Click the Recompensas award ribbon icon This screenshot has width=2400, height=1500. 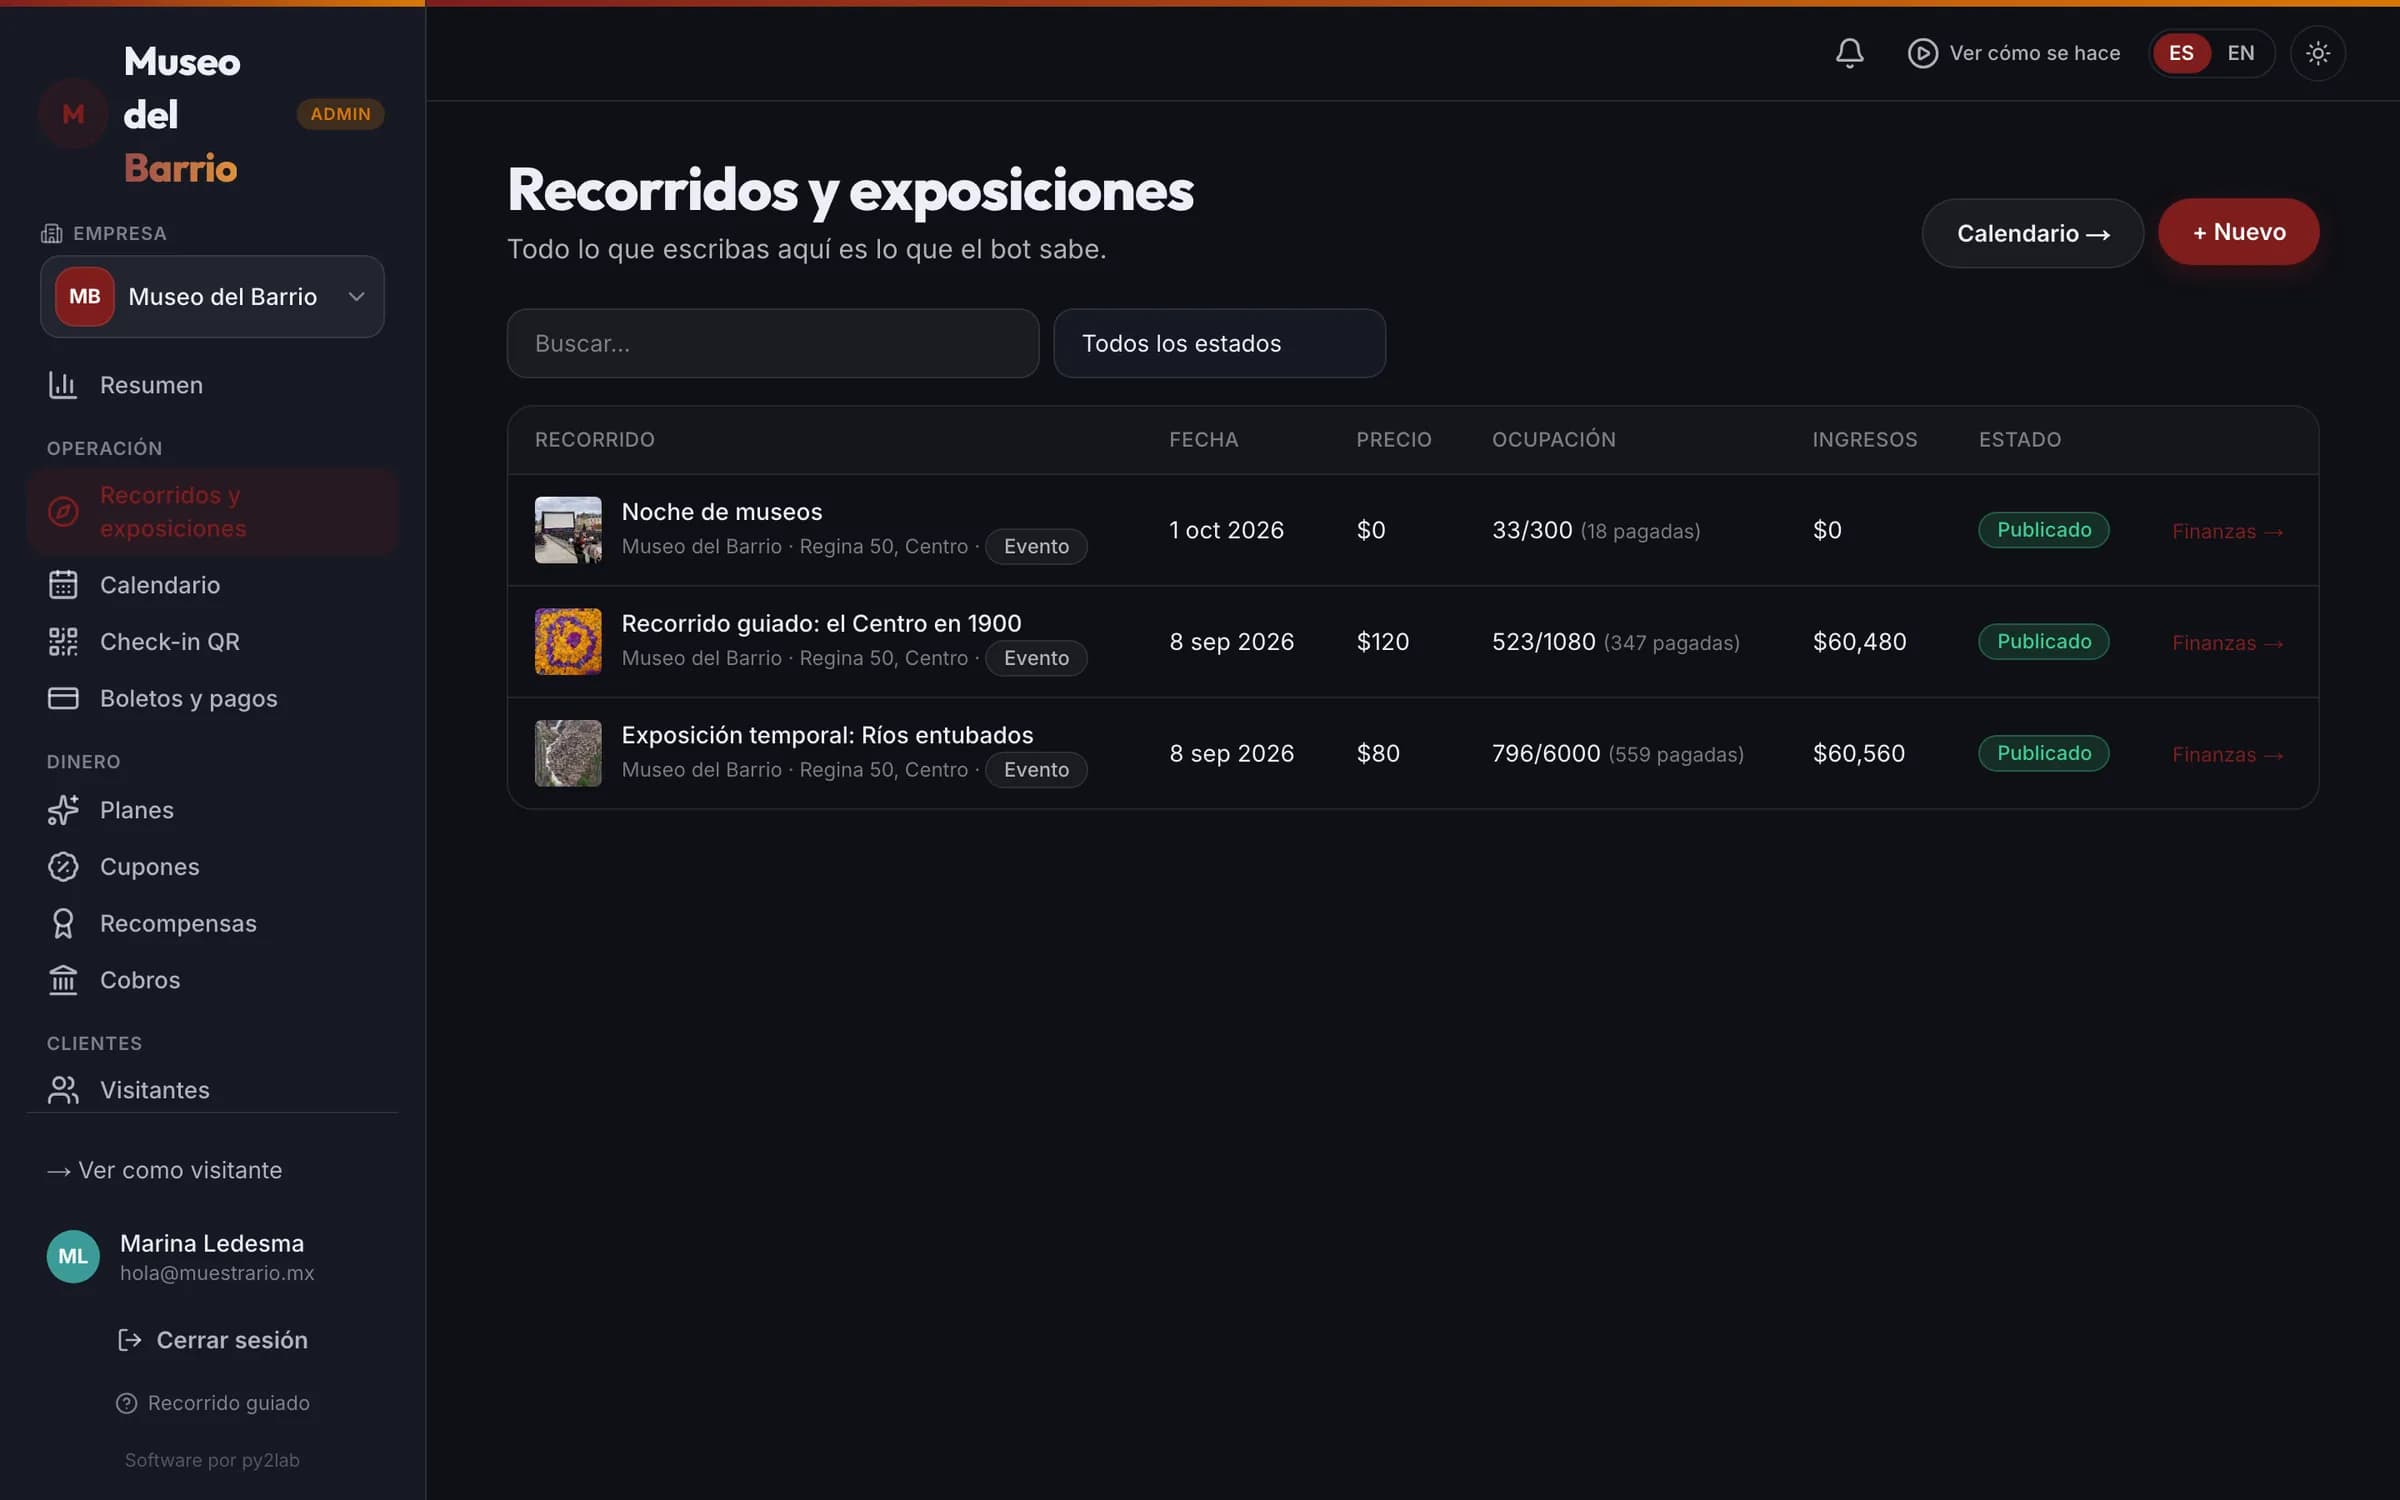[63, 923]
